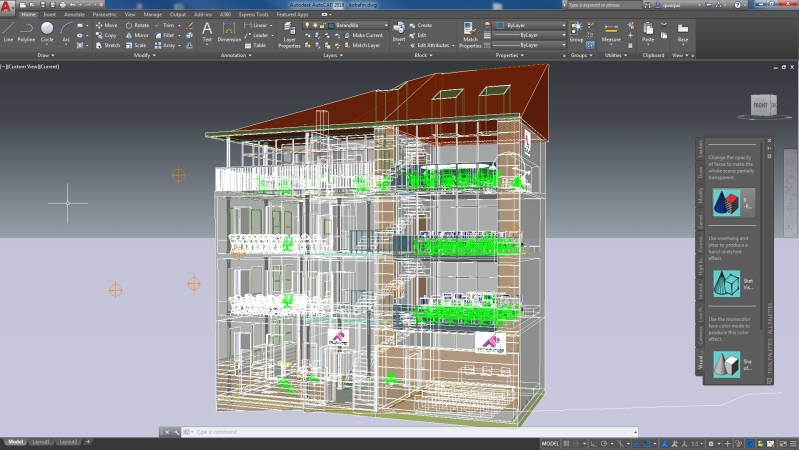
Task: Click the Text annotation tool
Action: 207,32
